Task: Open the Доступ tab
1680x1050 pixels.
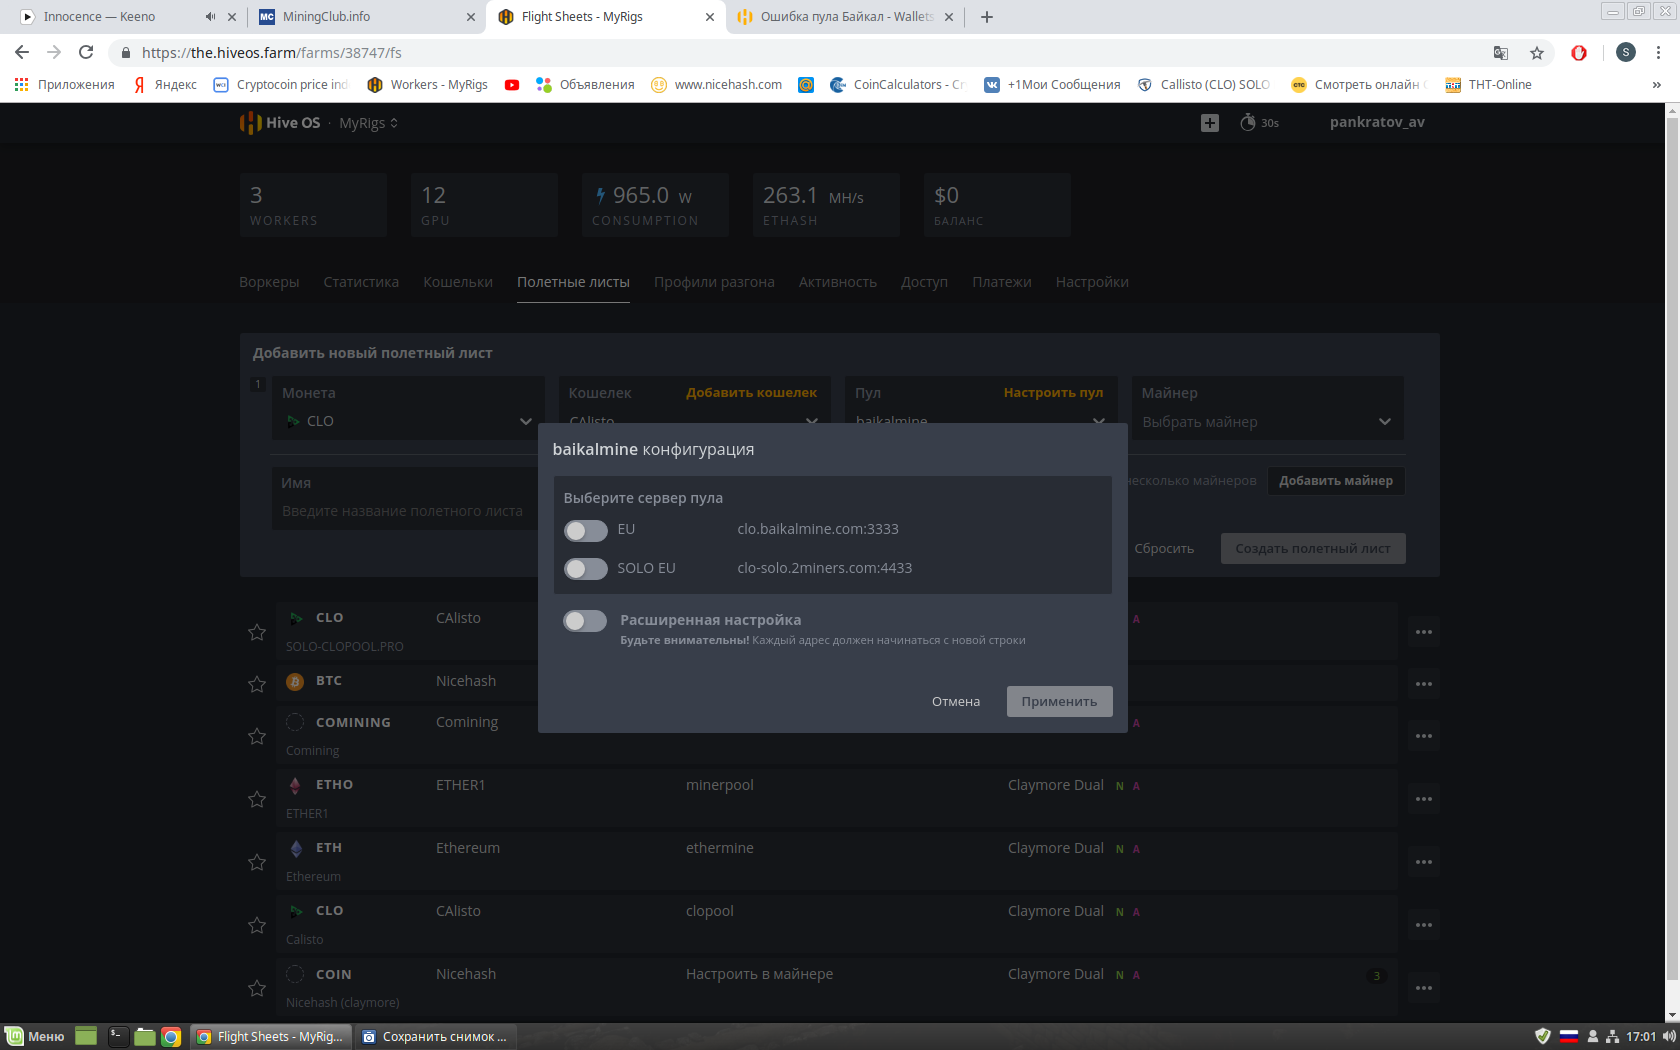Action: [924, 282]
